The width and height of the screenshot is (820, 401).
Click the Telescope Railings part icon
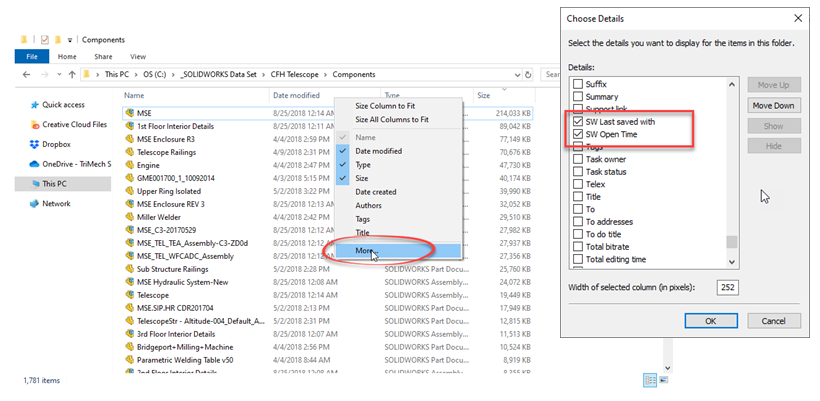pyautogui.click(x=130, y=152)
